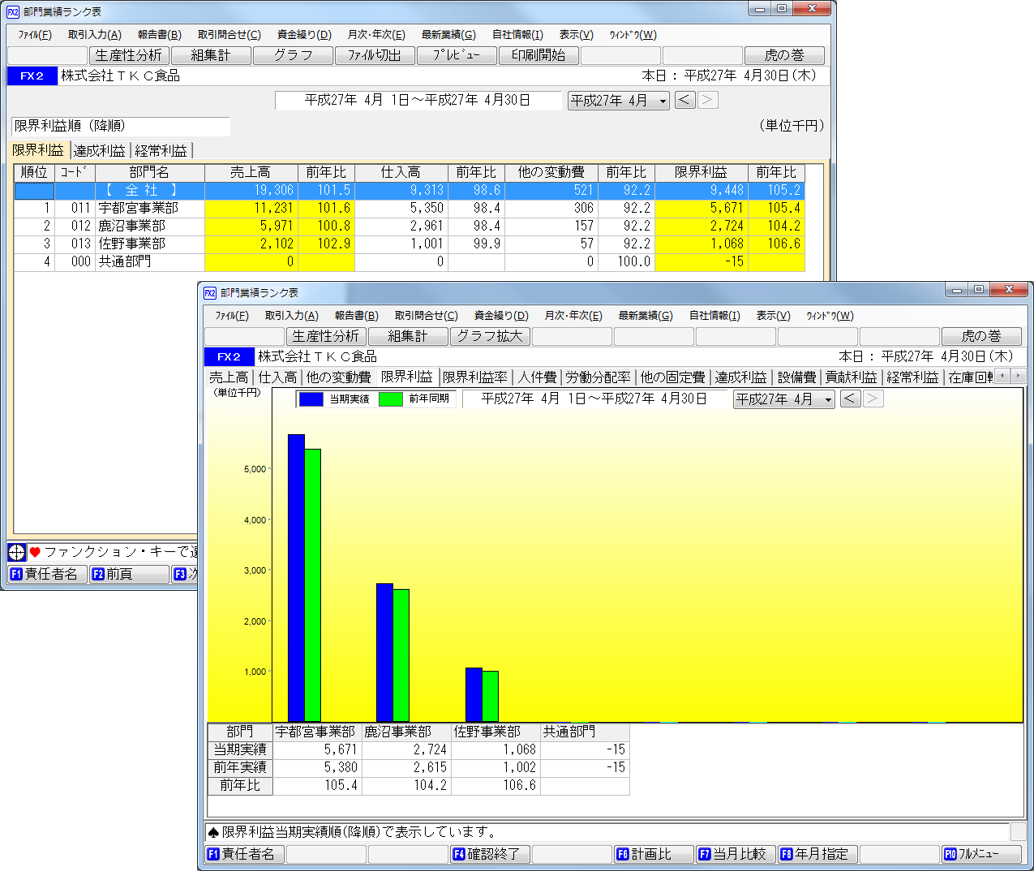Switch to 労働分配率 graph tab
The image size is (1034, 871).
(x=598, y=378)
